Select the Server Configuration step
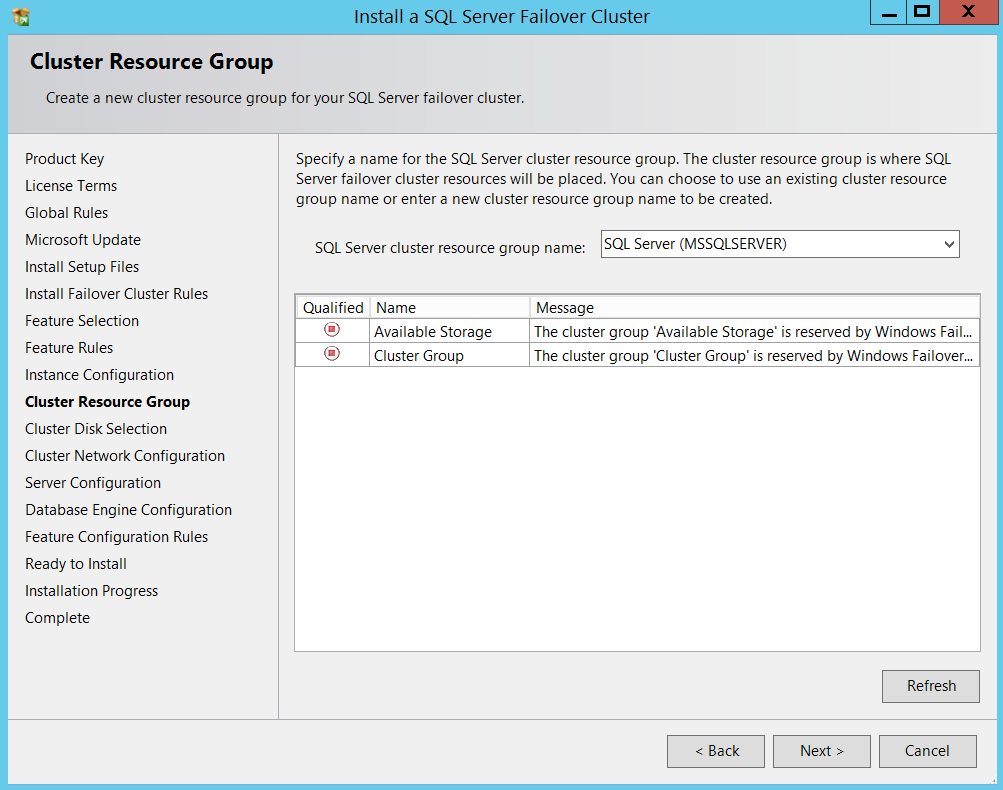 pyautogui.click(x=93, y=483)
